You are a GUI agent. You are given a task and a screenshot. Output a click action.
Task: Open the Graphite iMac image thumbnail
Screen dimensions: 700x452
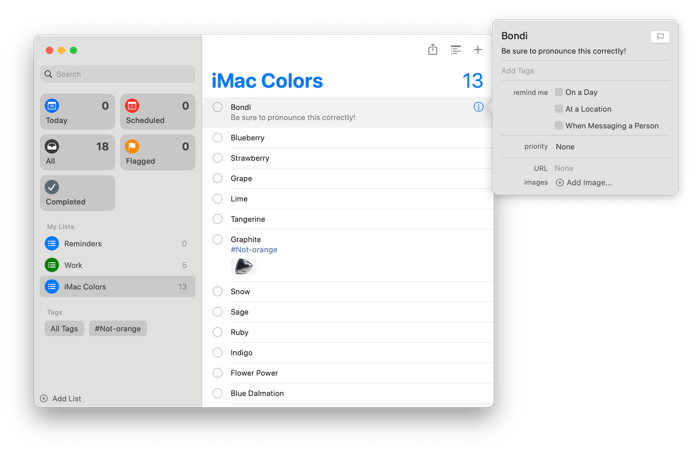point(243,266)
